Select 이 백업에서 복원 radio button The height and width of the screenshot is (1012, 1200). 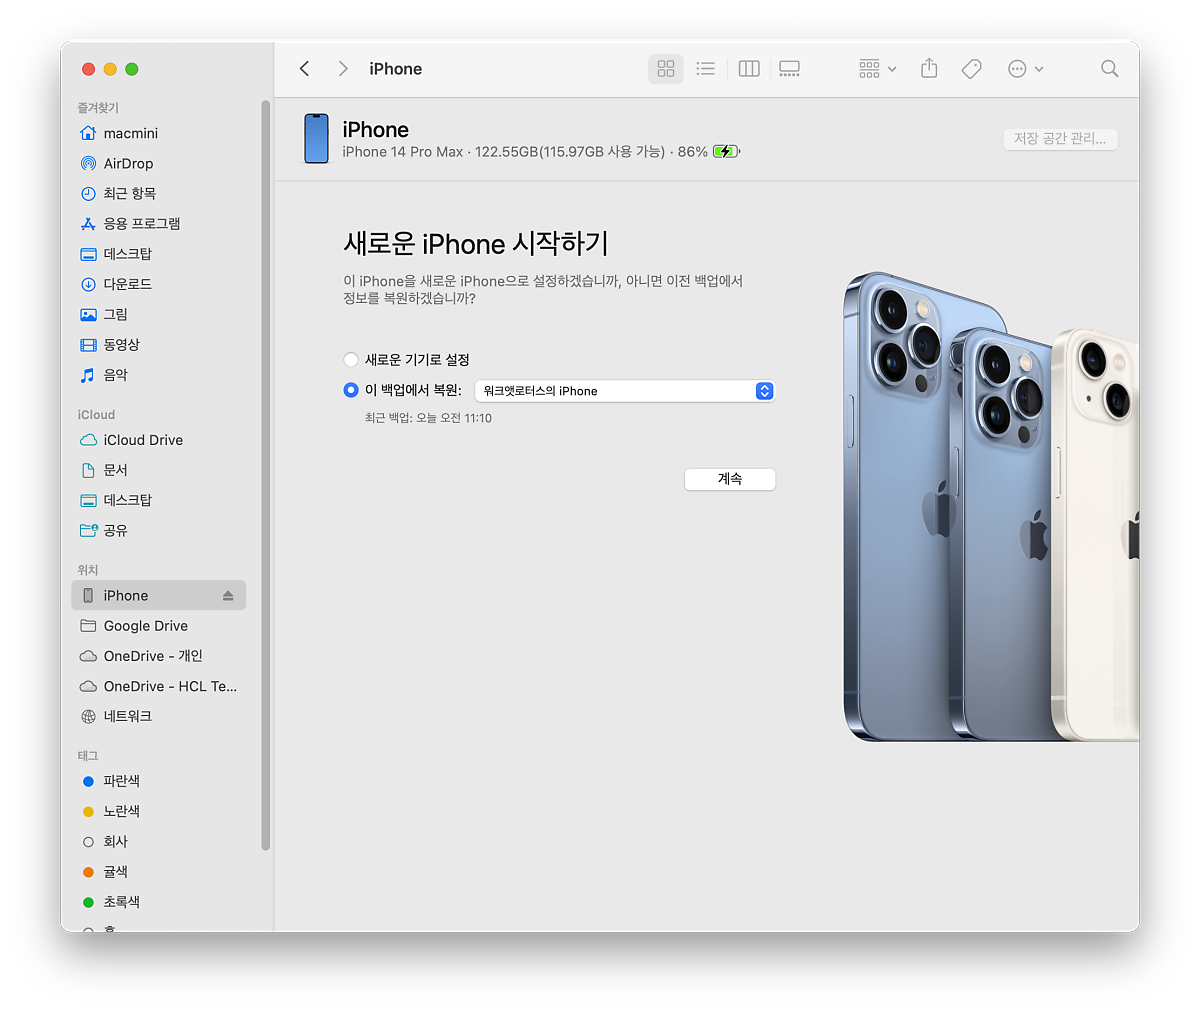coord(351,390)
